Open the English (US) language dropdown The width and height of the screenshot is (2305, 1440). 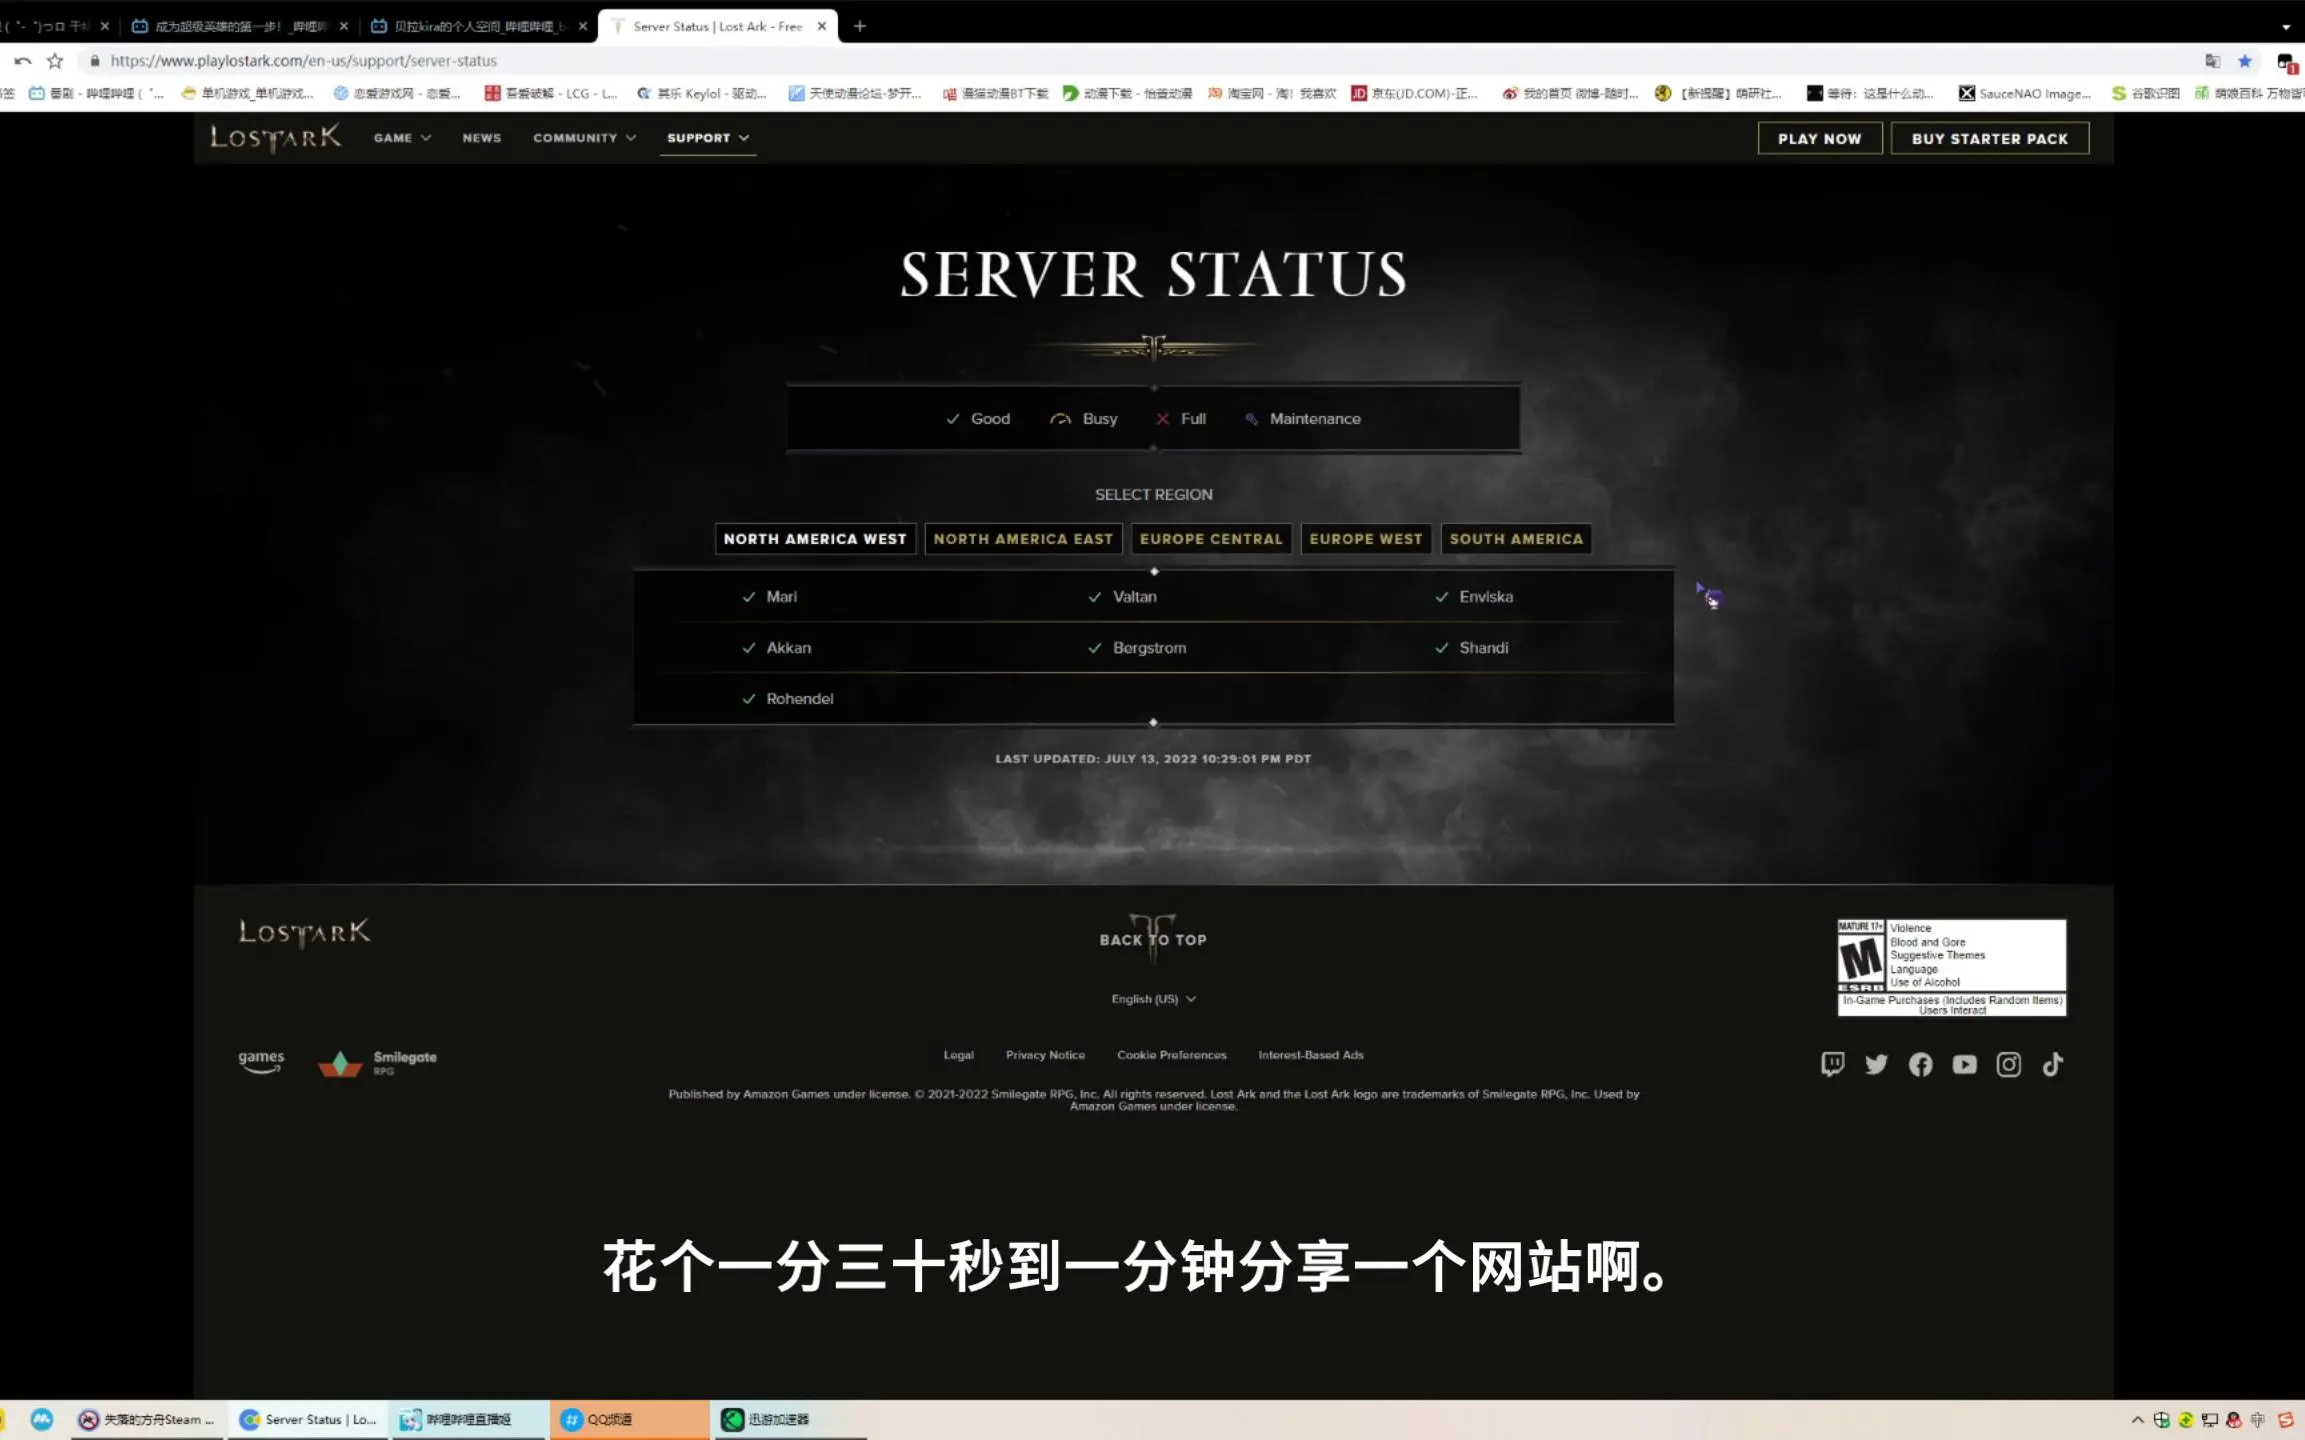click(1153, 999)
